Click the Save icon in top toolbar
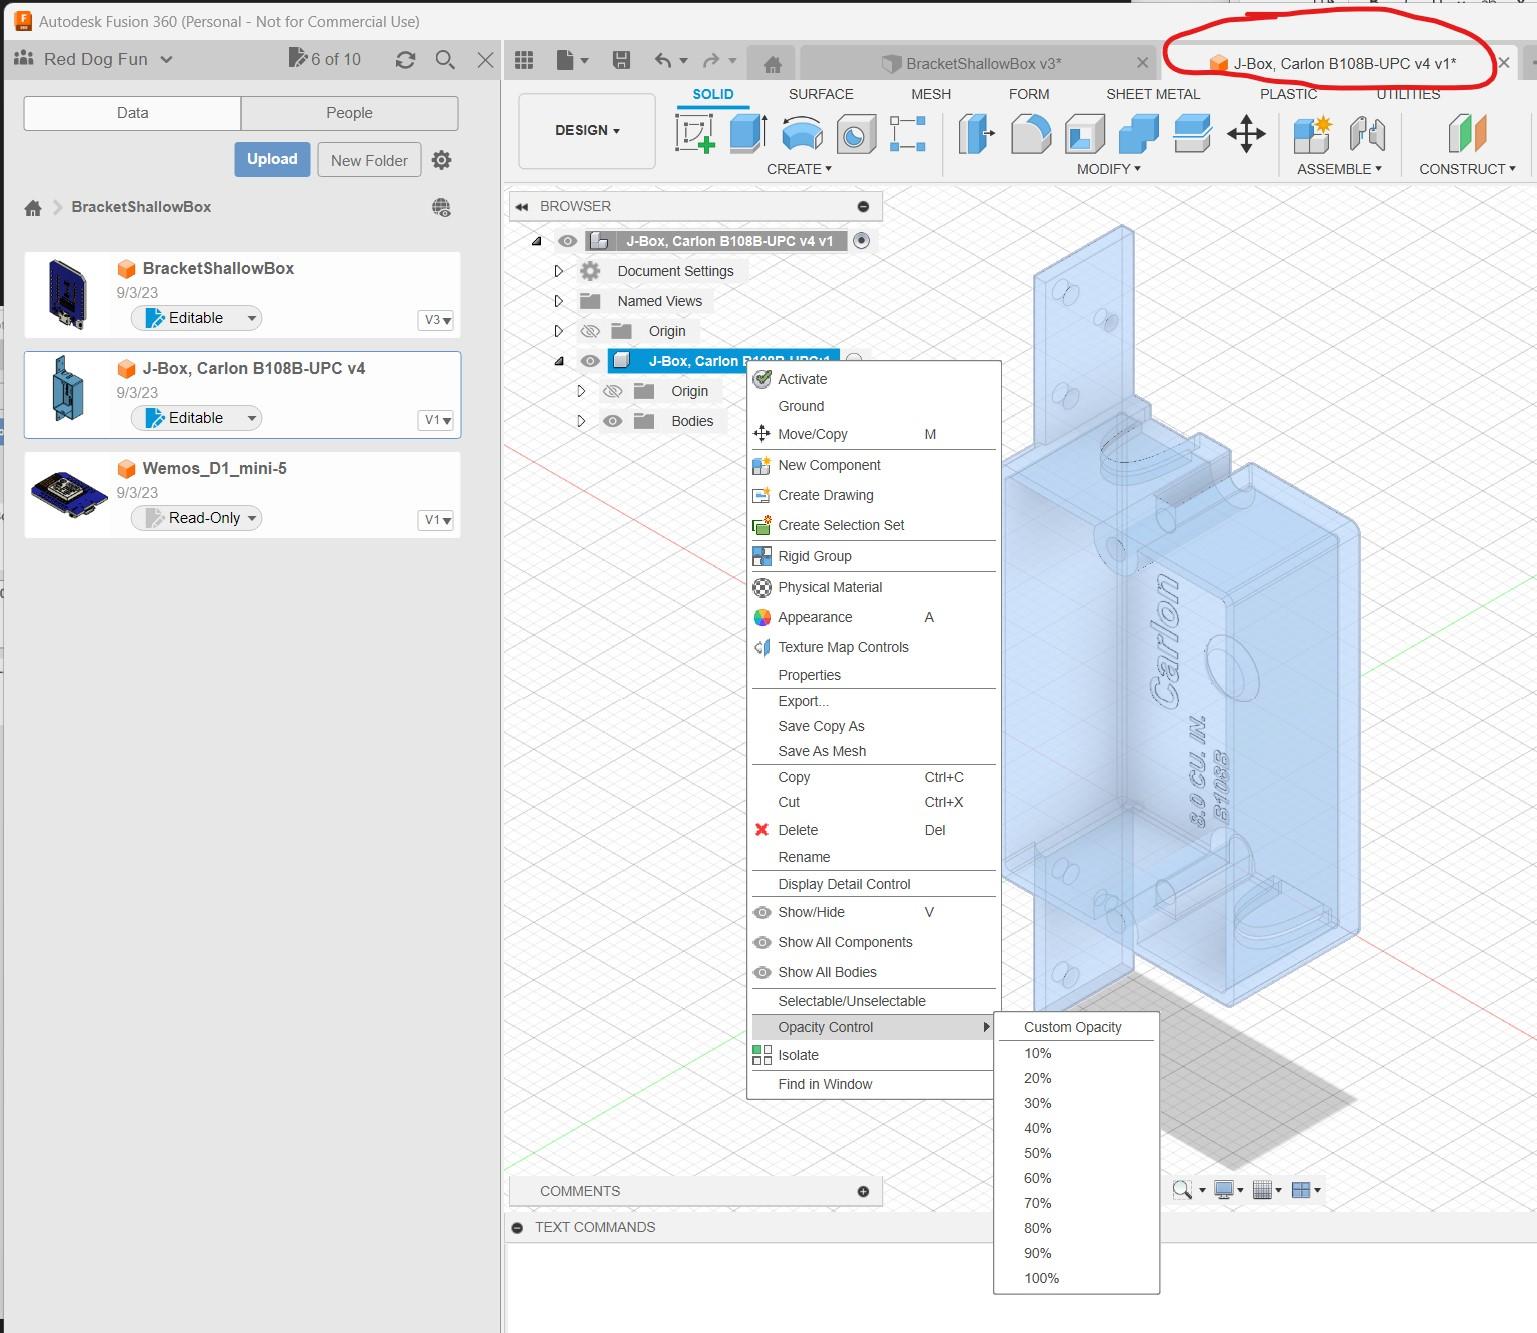The height and width of the screenshot is (1333, 1537). [x=621, y=60]
